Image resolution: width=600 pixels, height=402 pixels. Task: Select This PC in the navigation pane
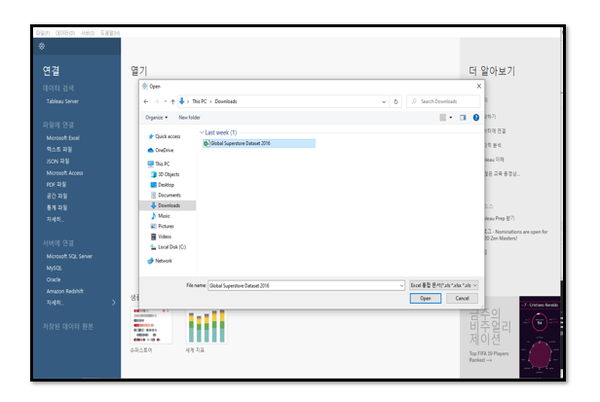tap(158, 164)
